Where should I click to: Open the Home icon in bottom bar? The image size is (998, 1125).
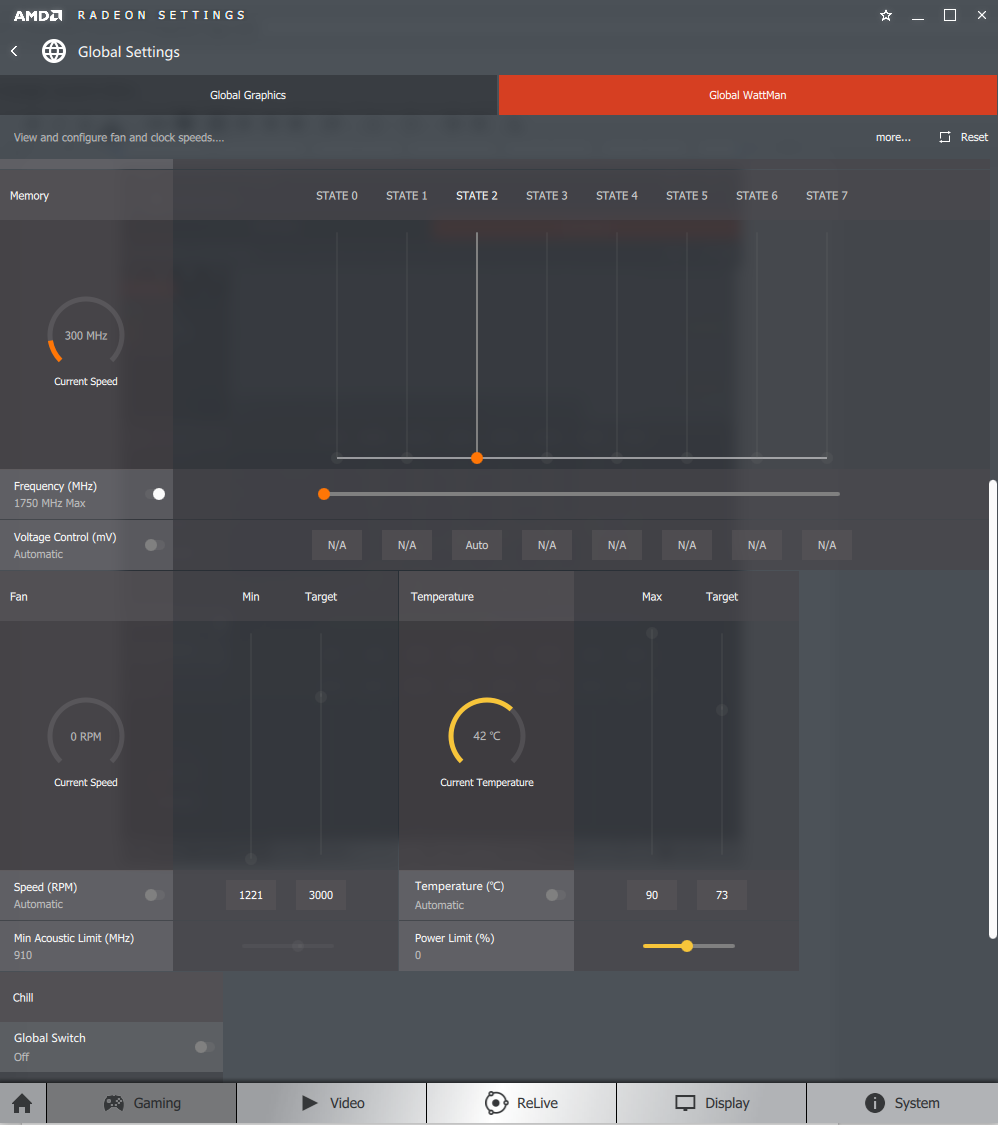[x=22, y=1103]
